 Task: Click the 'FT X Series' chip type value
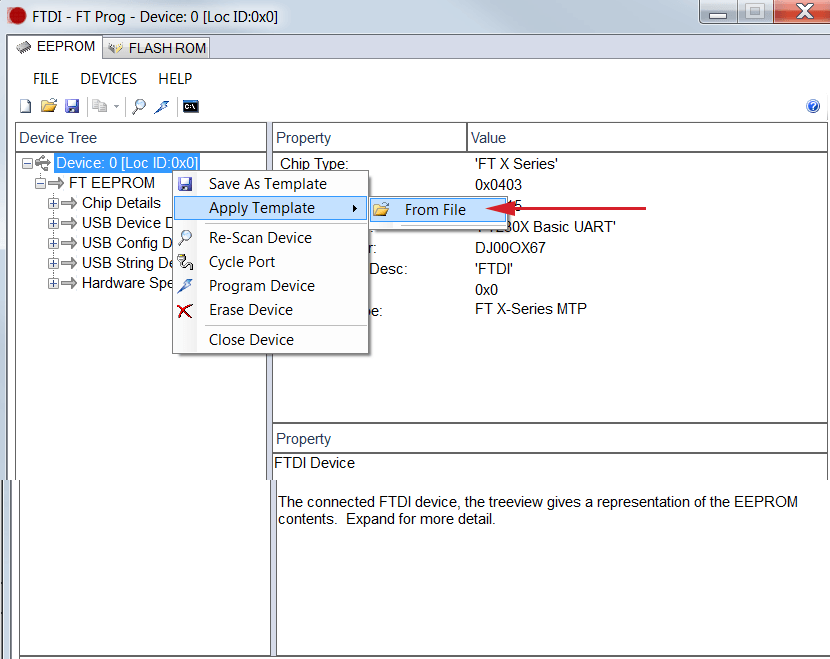516,164
